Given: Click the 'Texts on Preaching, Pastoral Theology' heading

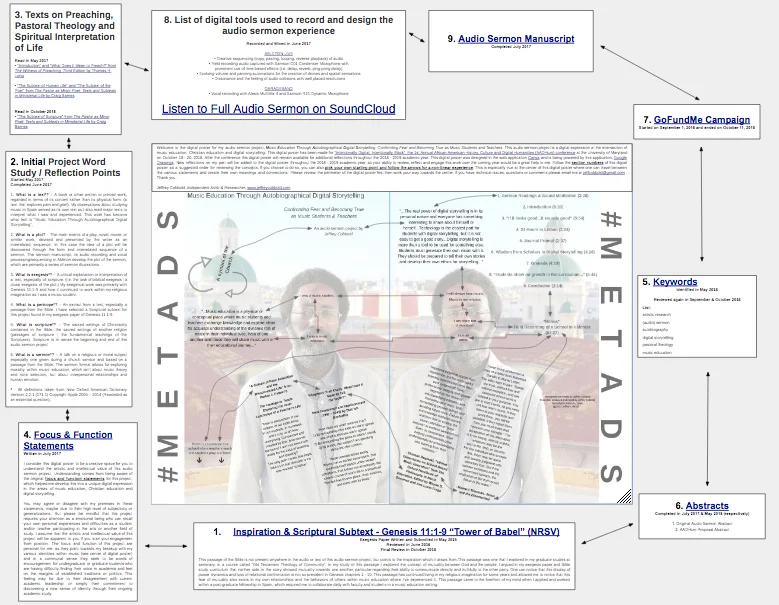Looking at the screenshot, I should coord(65,31).
